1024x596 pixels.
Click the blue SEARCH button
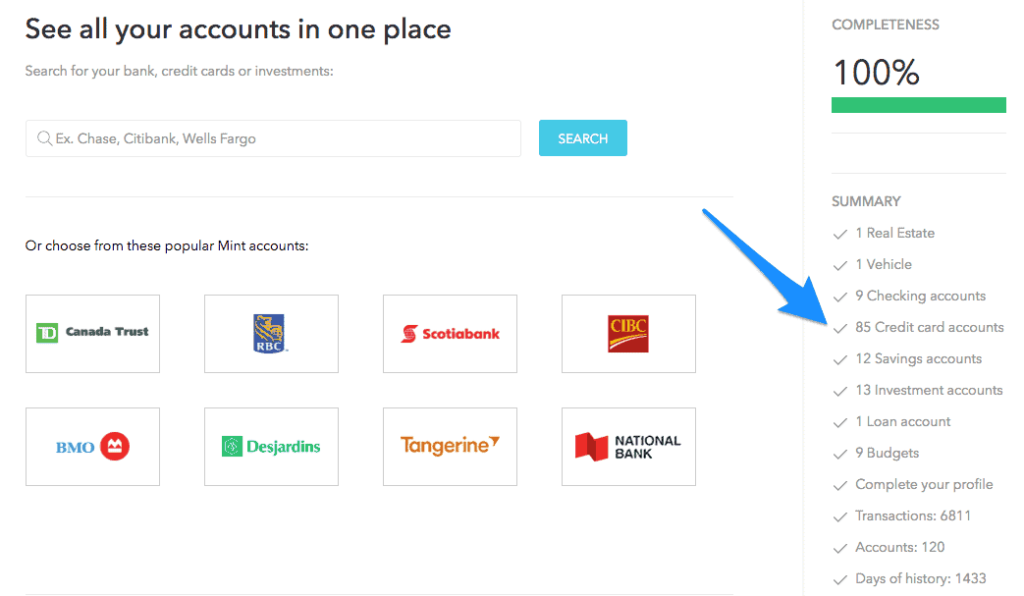(582, 139)
